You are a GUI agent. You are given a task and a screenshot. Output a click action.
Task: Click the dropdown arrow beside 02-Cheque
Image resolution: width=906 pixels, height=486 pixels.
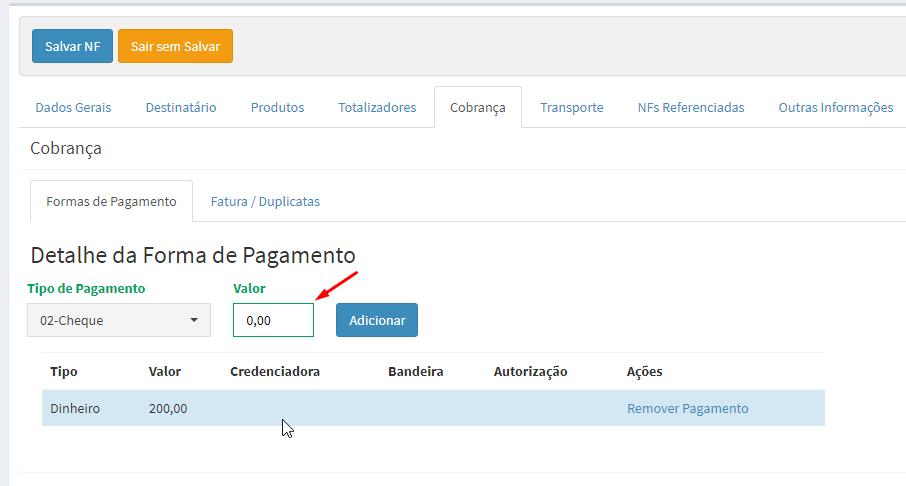pos(194,320)
